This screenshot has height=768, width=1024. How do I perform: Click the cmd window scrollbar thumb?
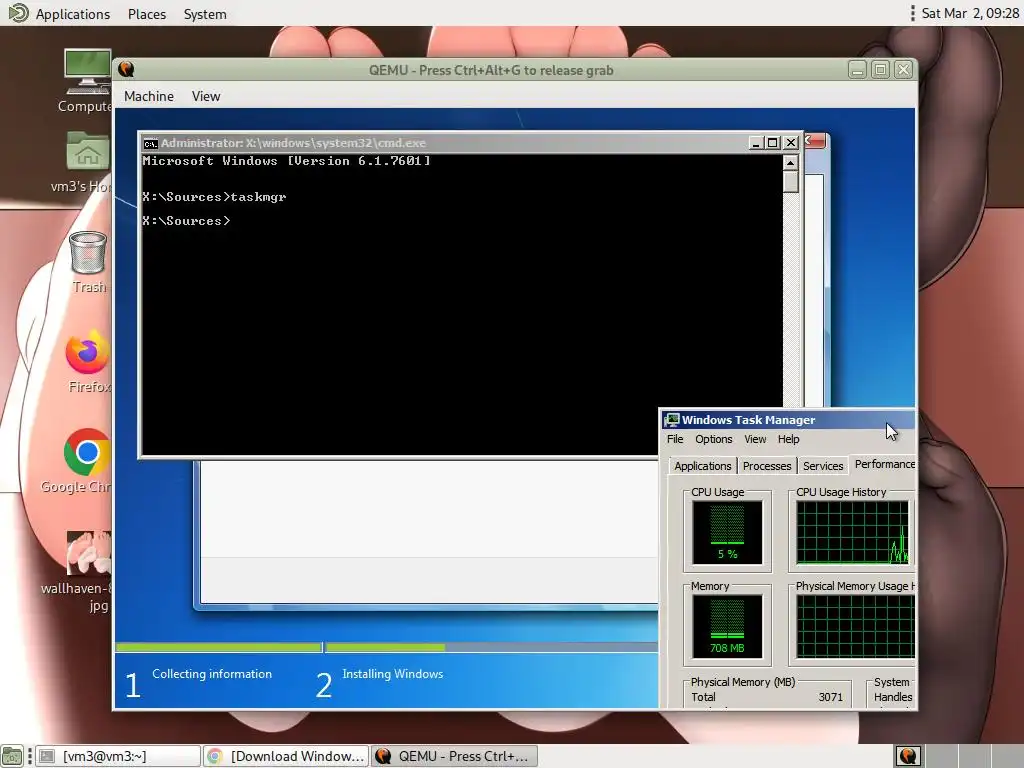pos(790,182)
